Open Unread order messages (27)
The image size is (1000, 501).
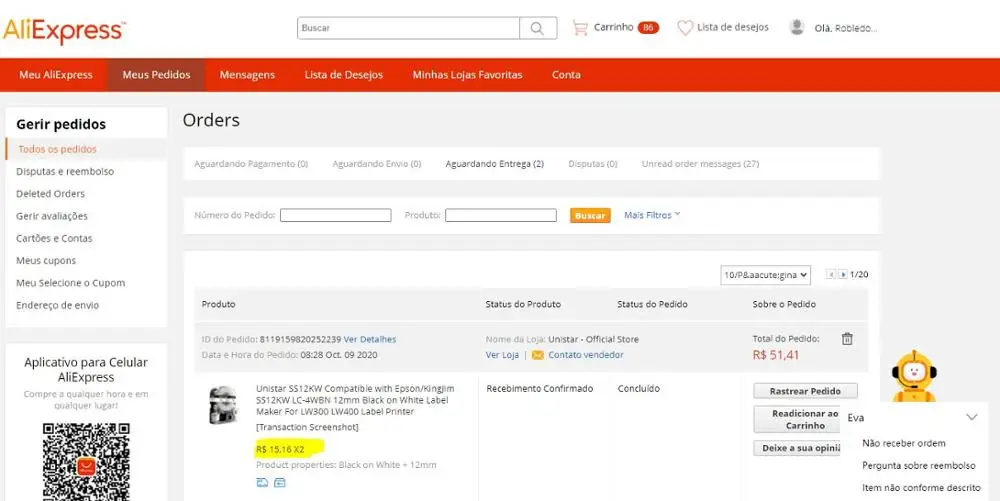(x=700, y=164)
